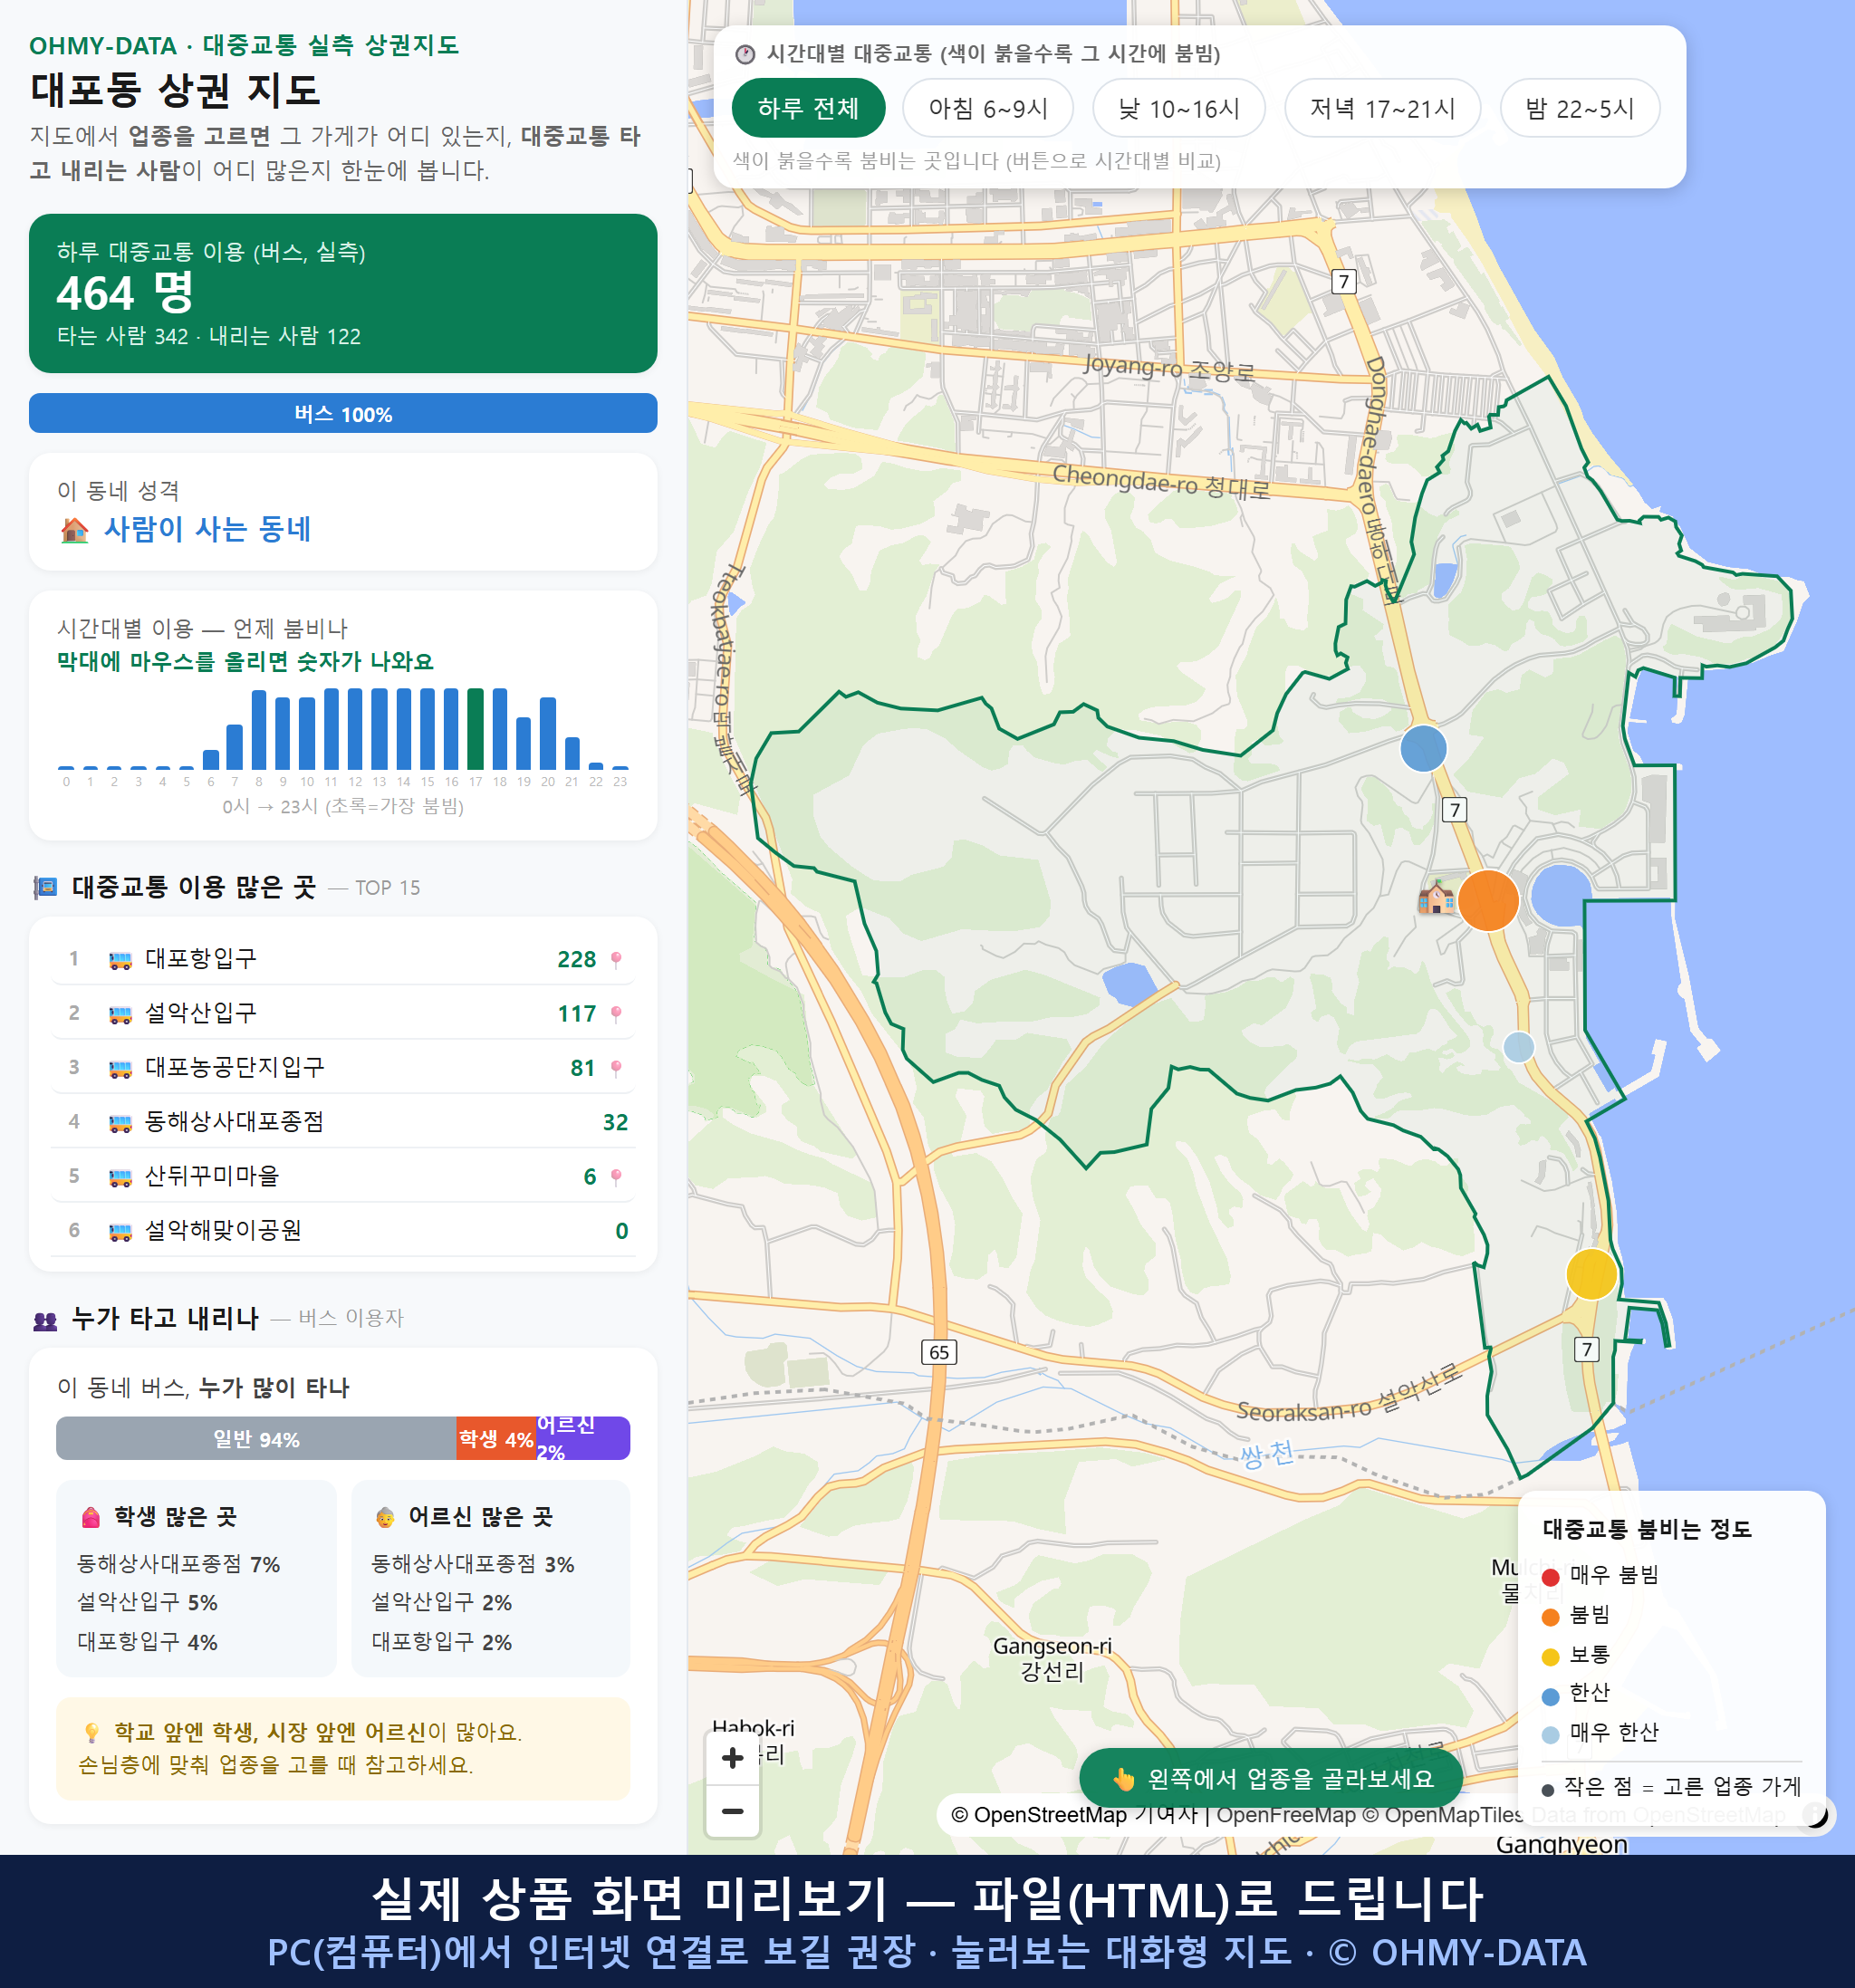Click 대포항입구 2% under 어르신 많은 곳

(441, 1642)
